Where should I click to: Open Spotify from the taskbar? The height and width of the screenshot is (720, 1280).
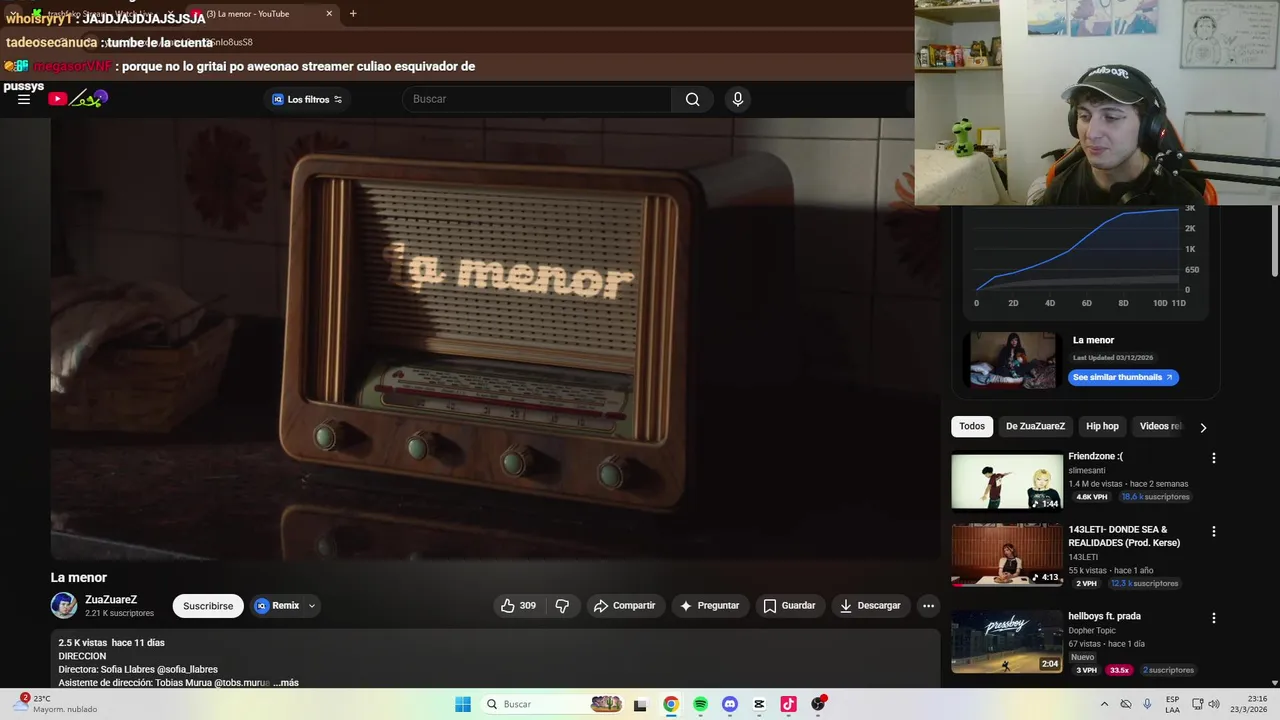(x=700, y=704)
